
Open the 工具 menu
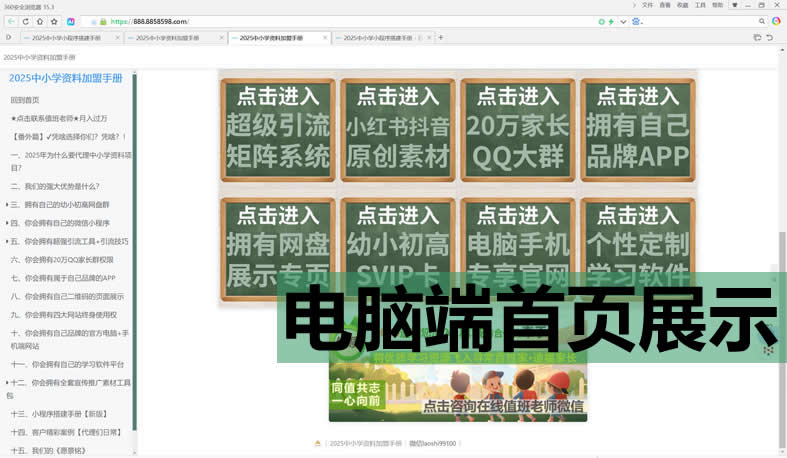pyautogui.click(x=700, y=5)
